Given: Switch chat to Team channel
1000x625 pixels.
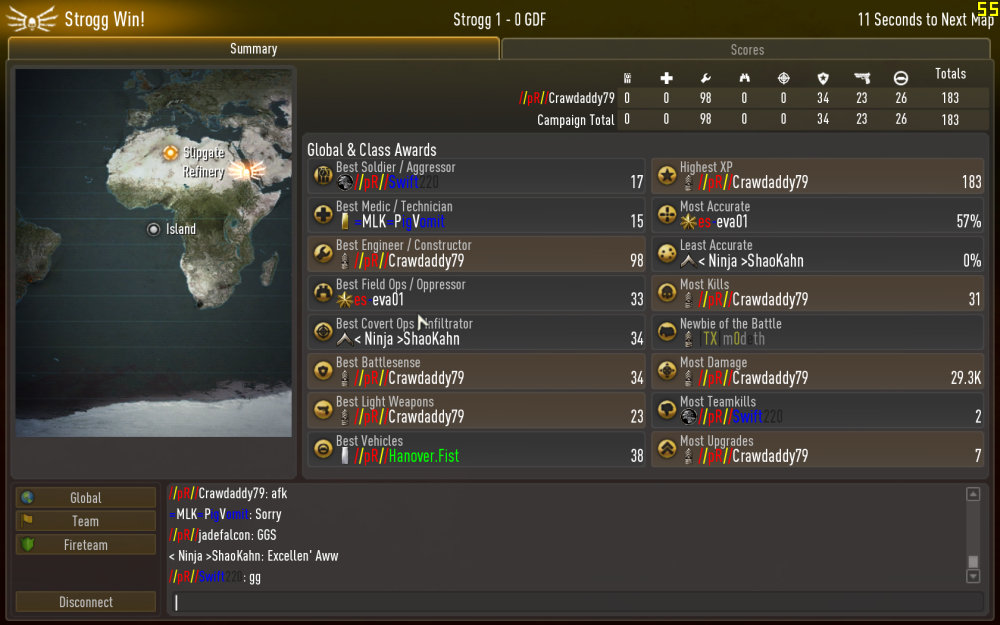Looking at the screenshot, I should click(85, 521).
